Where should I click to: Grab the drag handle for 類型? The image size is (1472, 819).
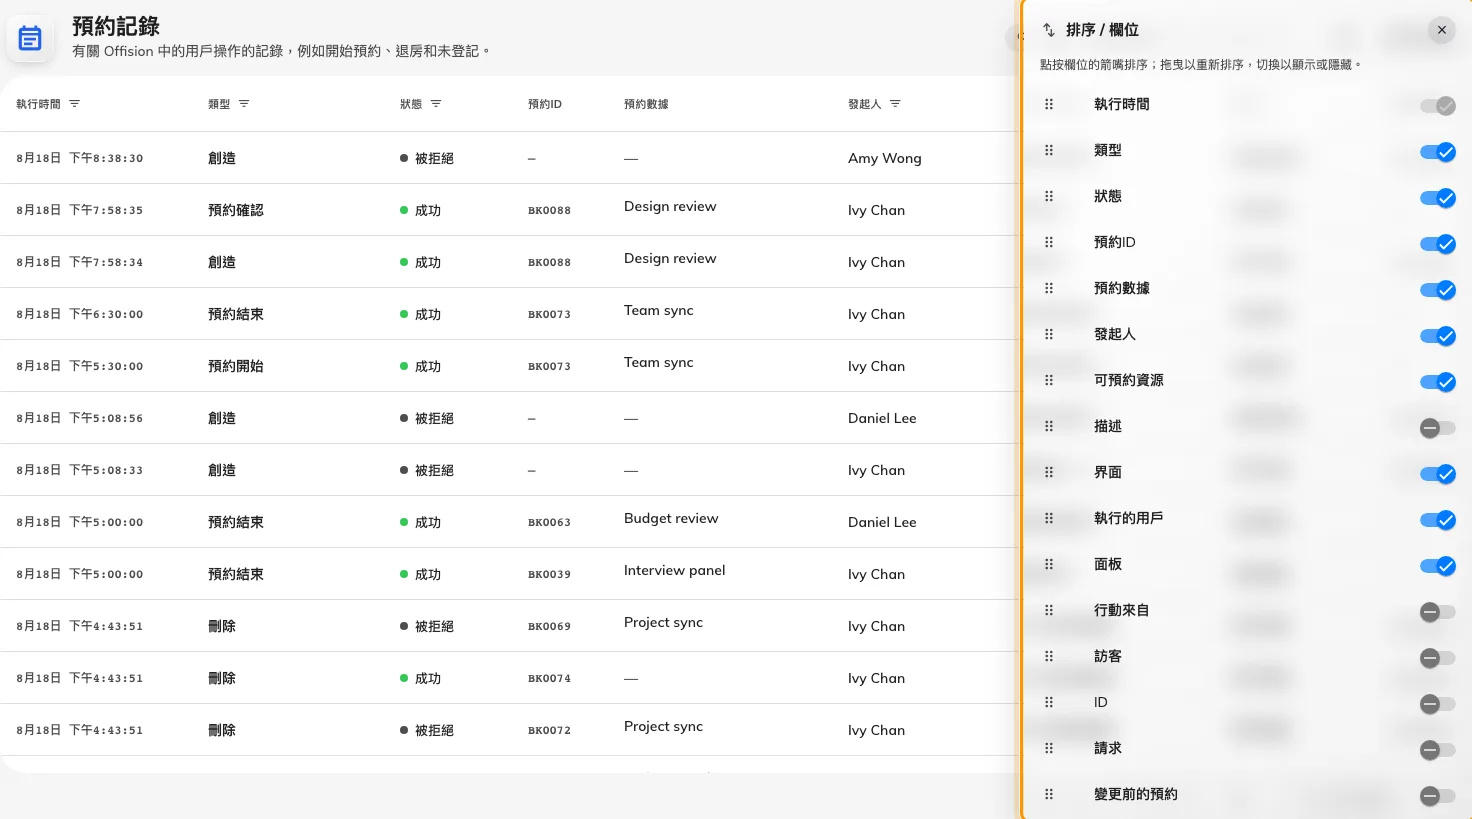pyautogui.click(x=1049, y=150)
